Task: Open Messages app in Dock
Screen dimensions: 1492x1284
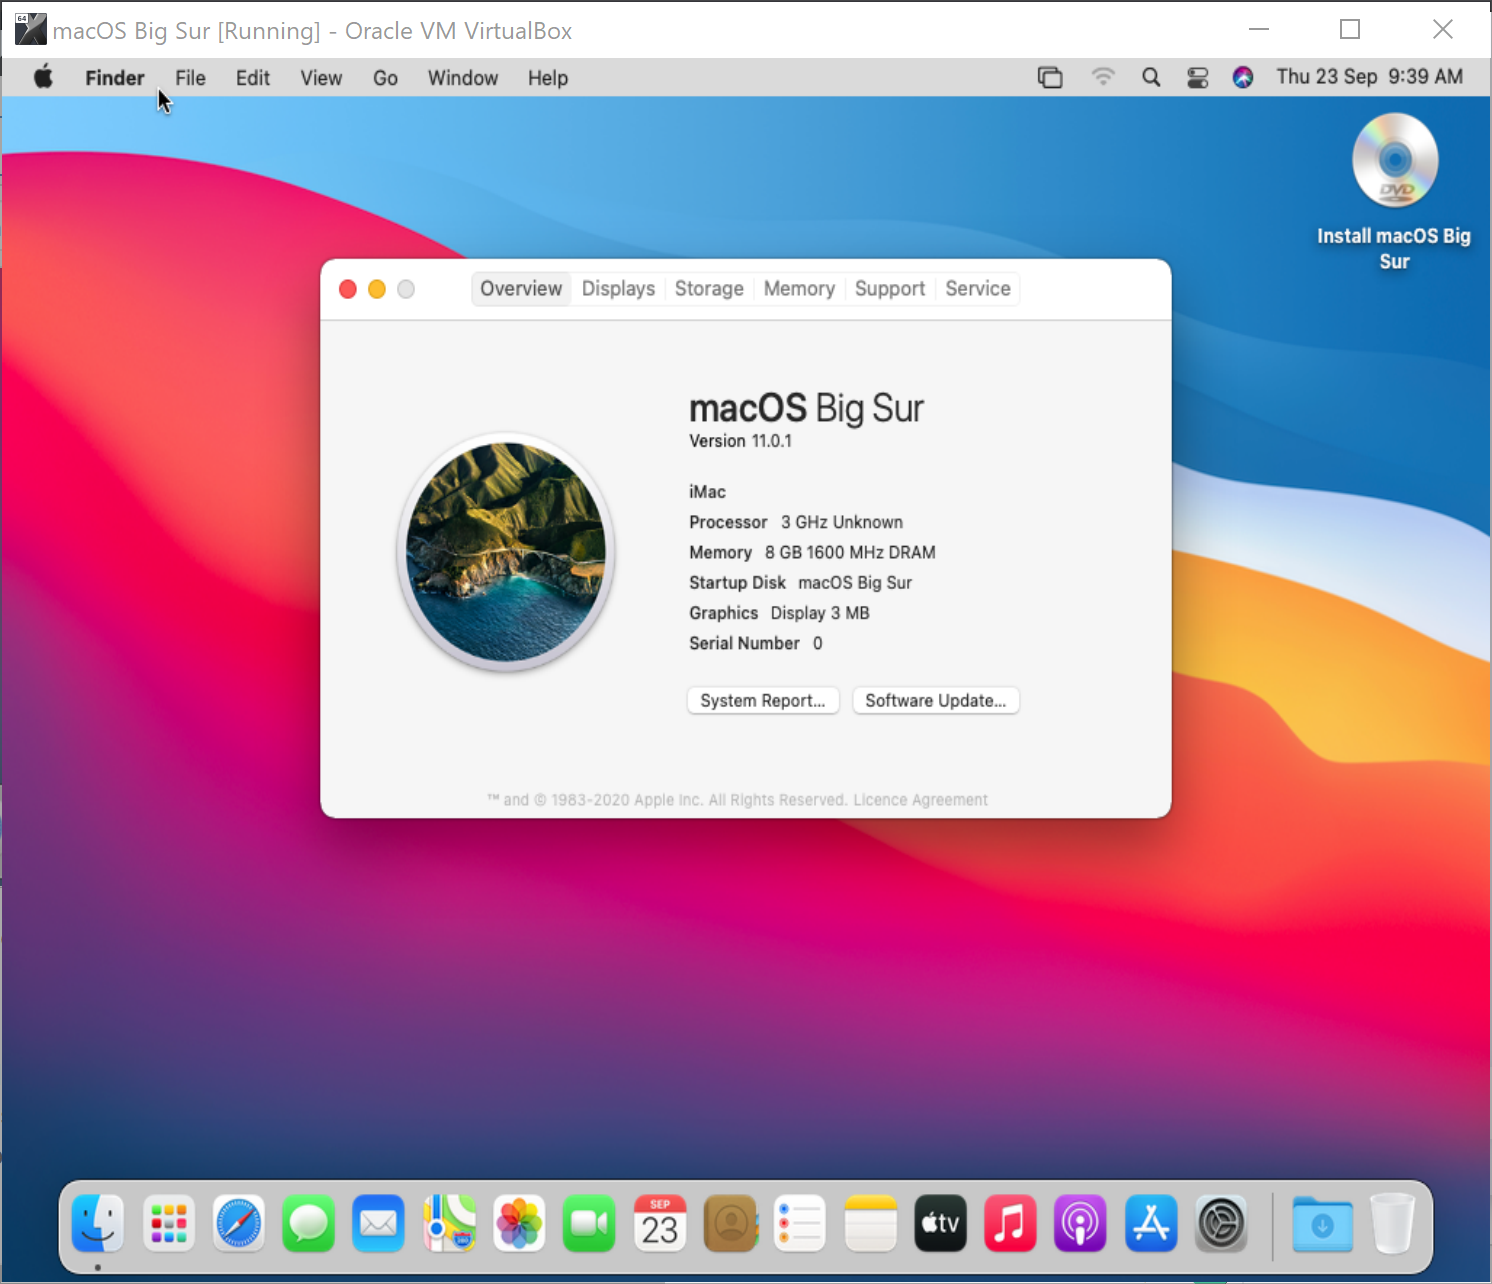Action: tap(309, 1222)
